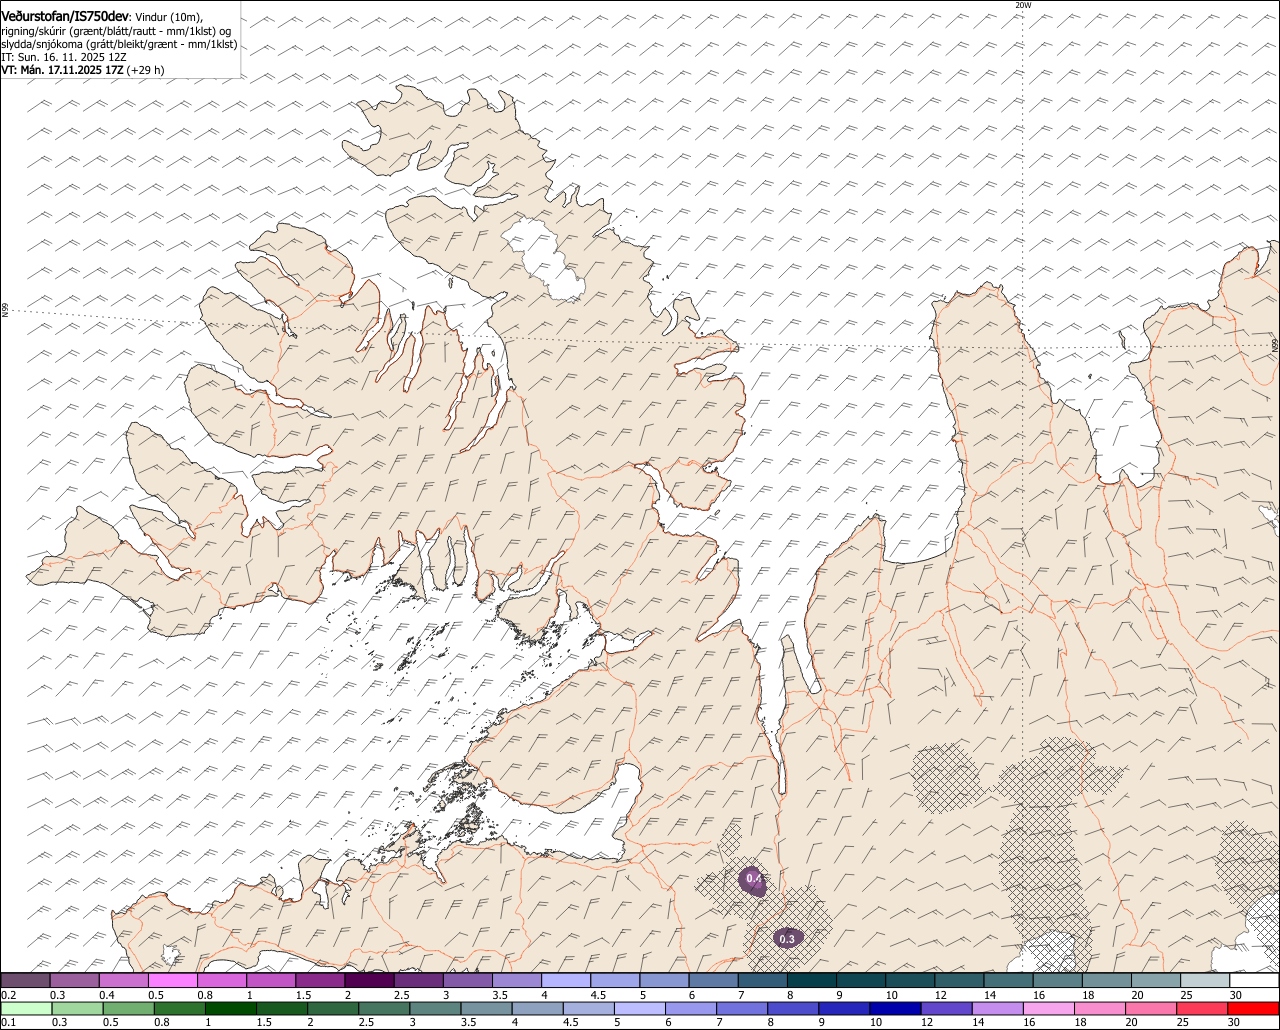Select the upper-scale light grey swatch at 25

tap(1205, 981)
